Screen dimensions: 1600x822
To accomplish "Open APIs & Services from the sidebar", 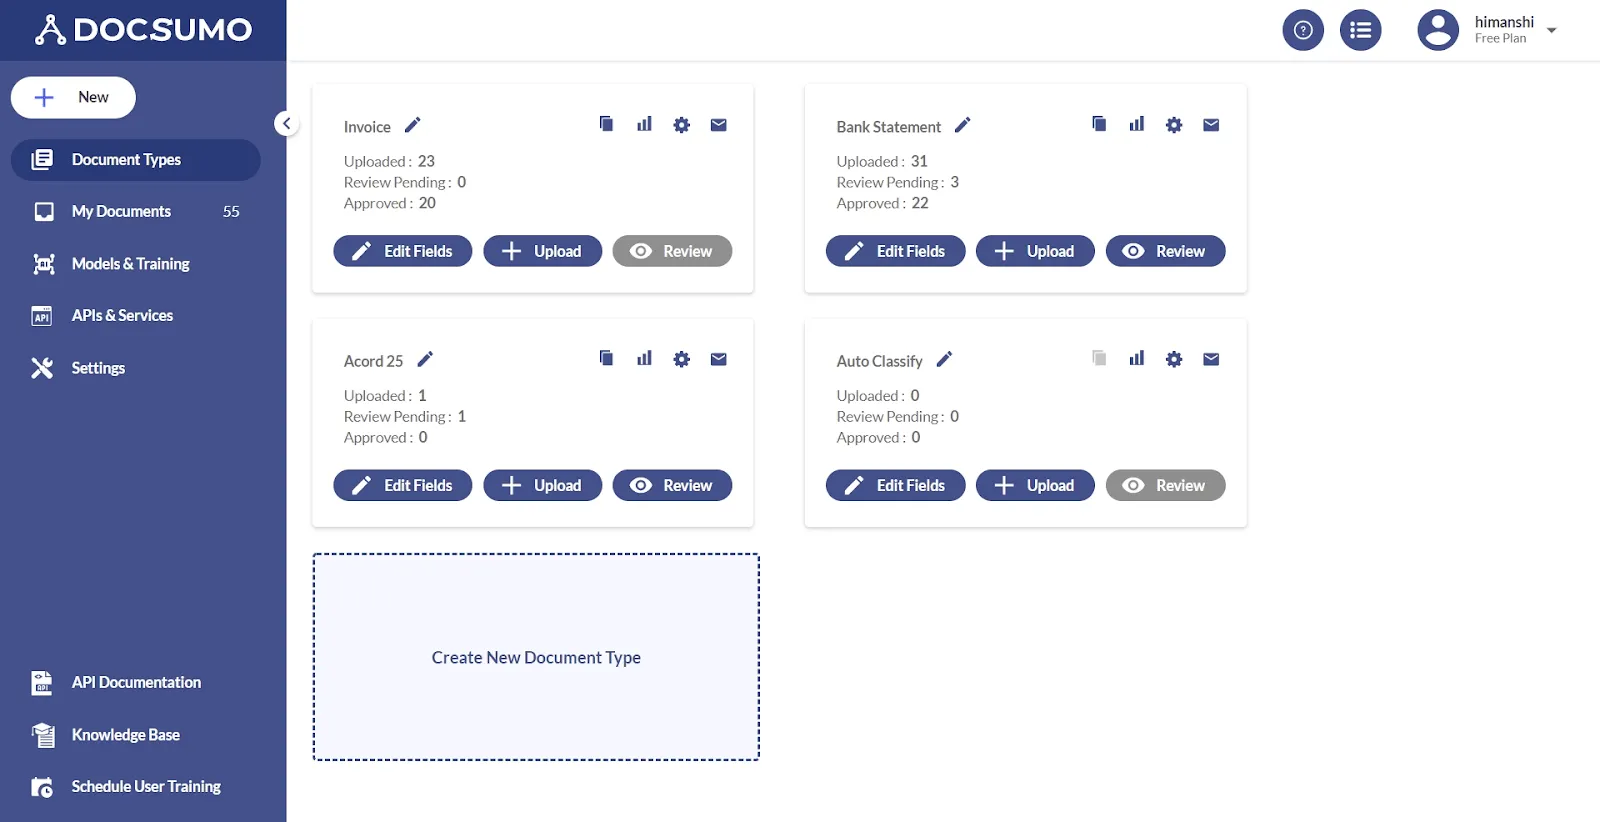I will coord(122,315).
